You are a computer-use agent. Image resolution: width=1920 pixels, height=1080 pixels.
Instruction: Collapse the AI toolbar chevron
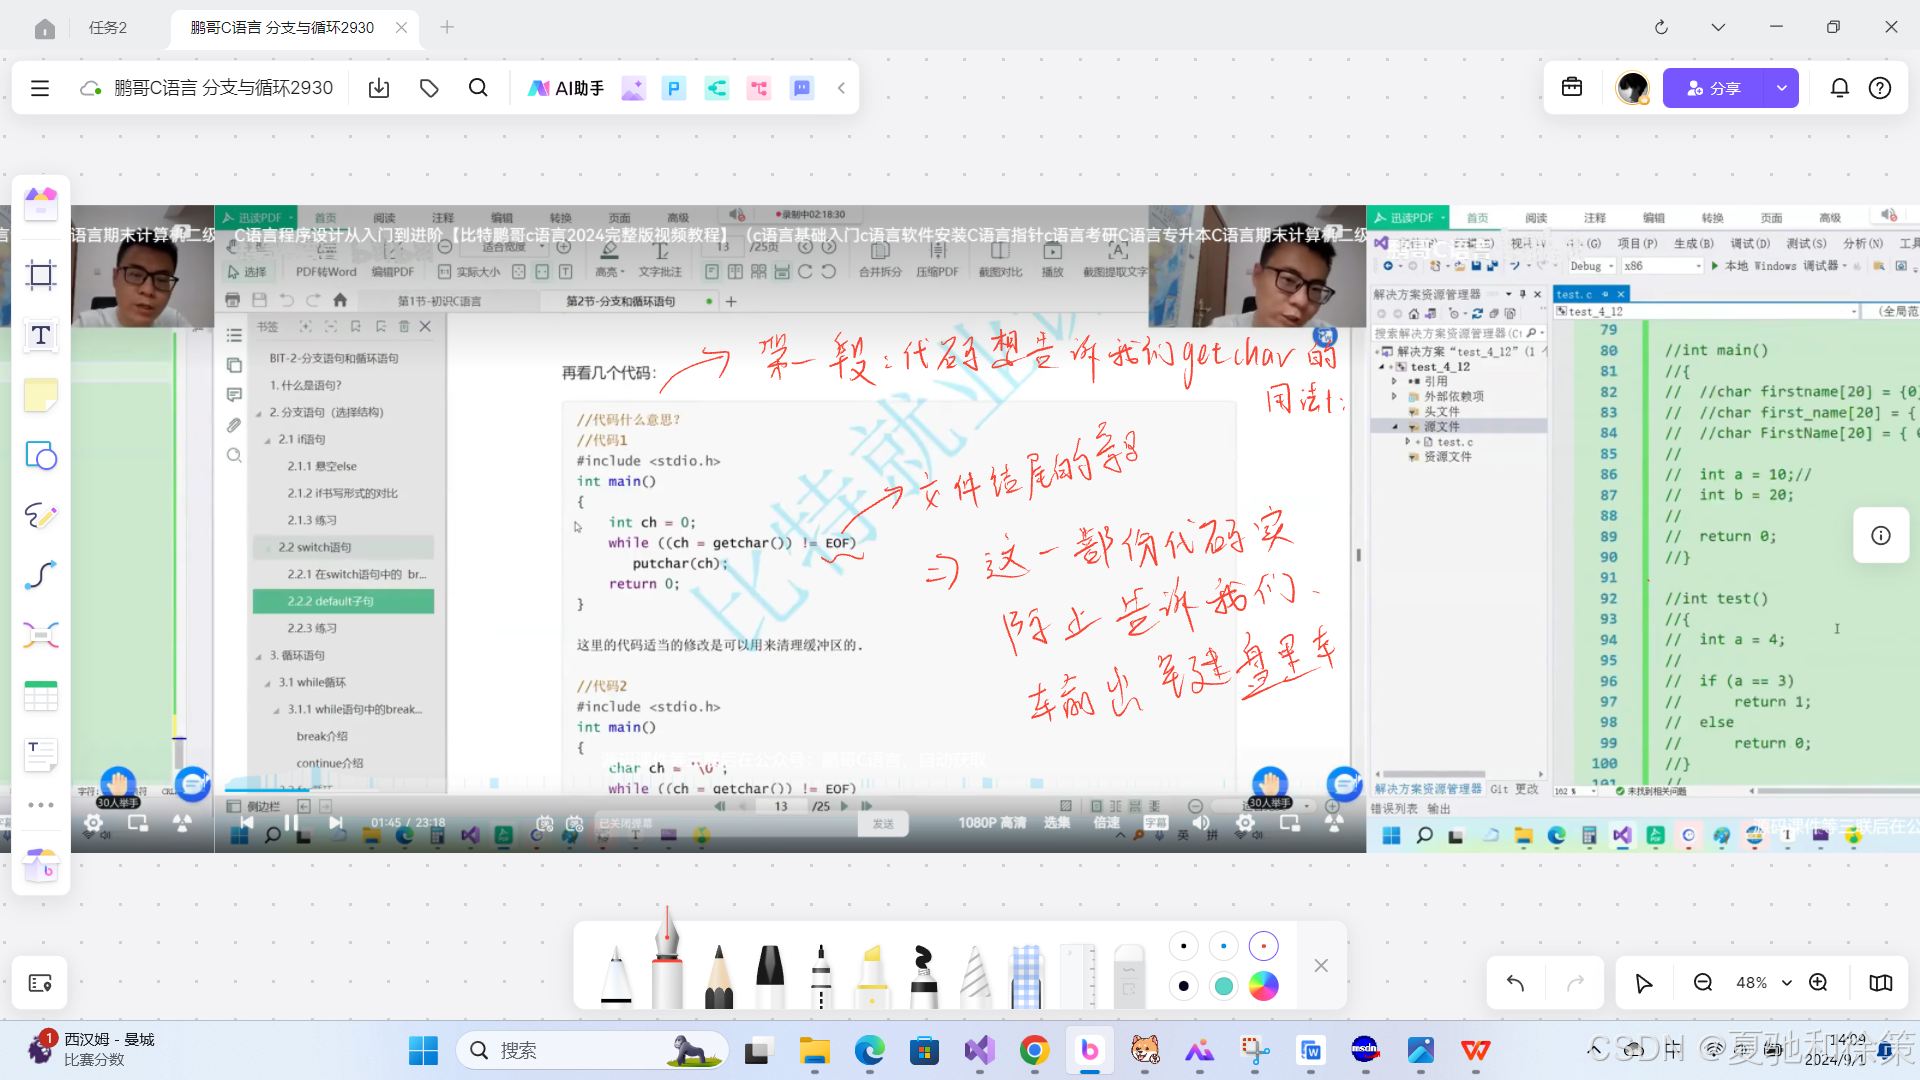point(842,88)
